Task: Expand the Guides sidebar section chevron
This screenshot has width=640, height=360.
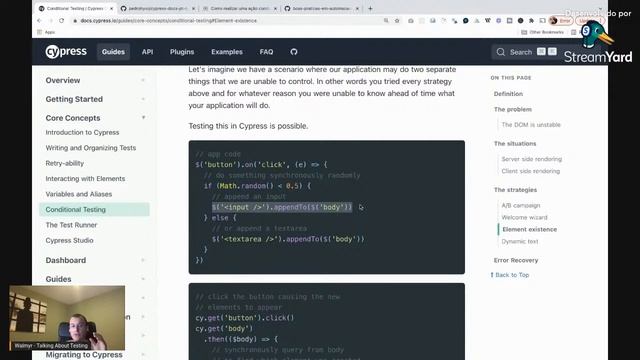Action: (x=143, y=279)
